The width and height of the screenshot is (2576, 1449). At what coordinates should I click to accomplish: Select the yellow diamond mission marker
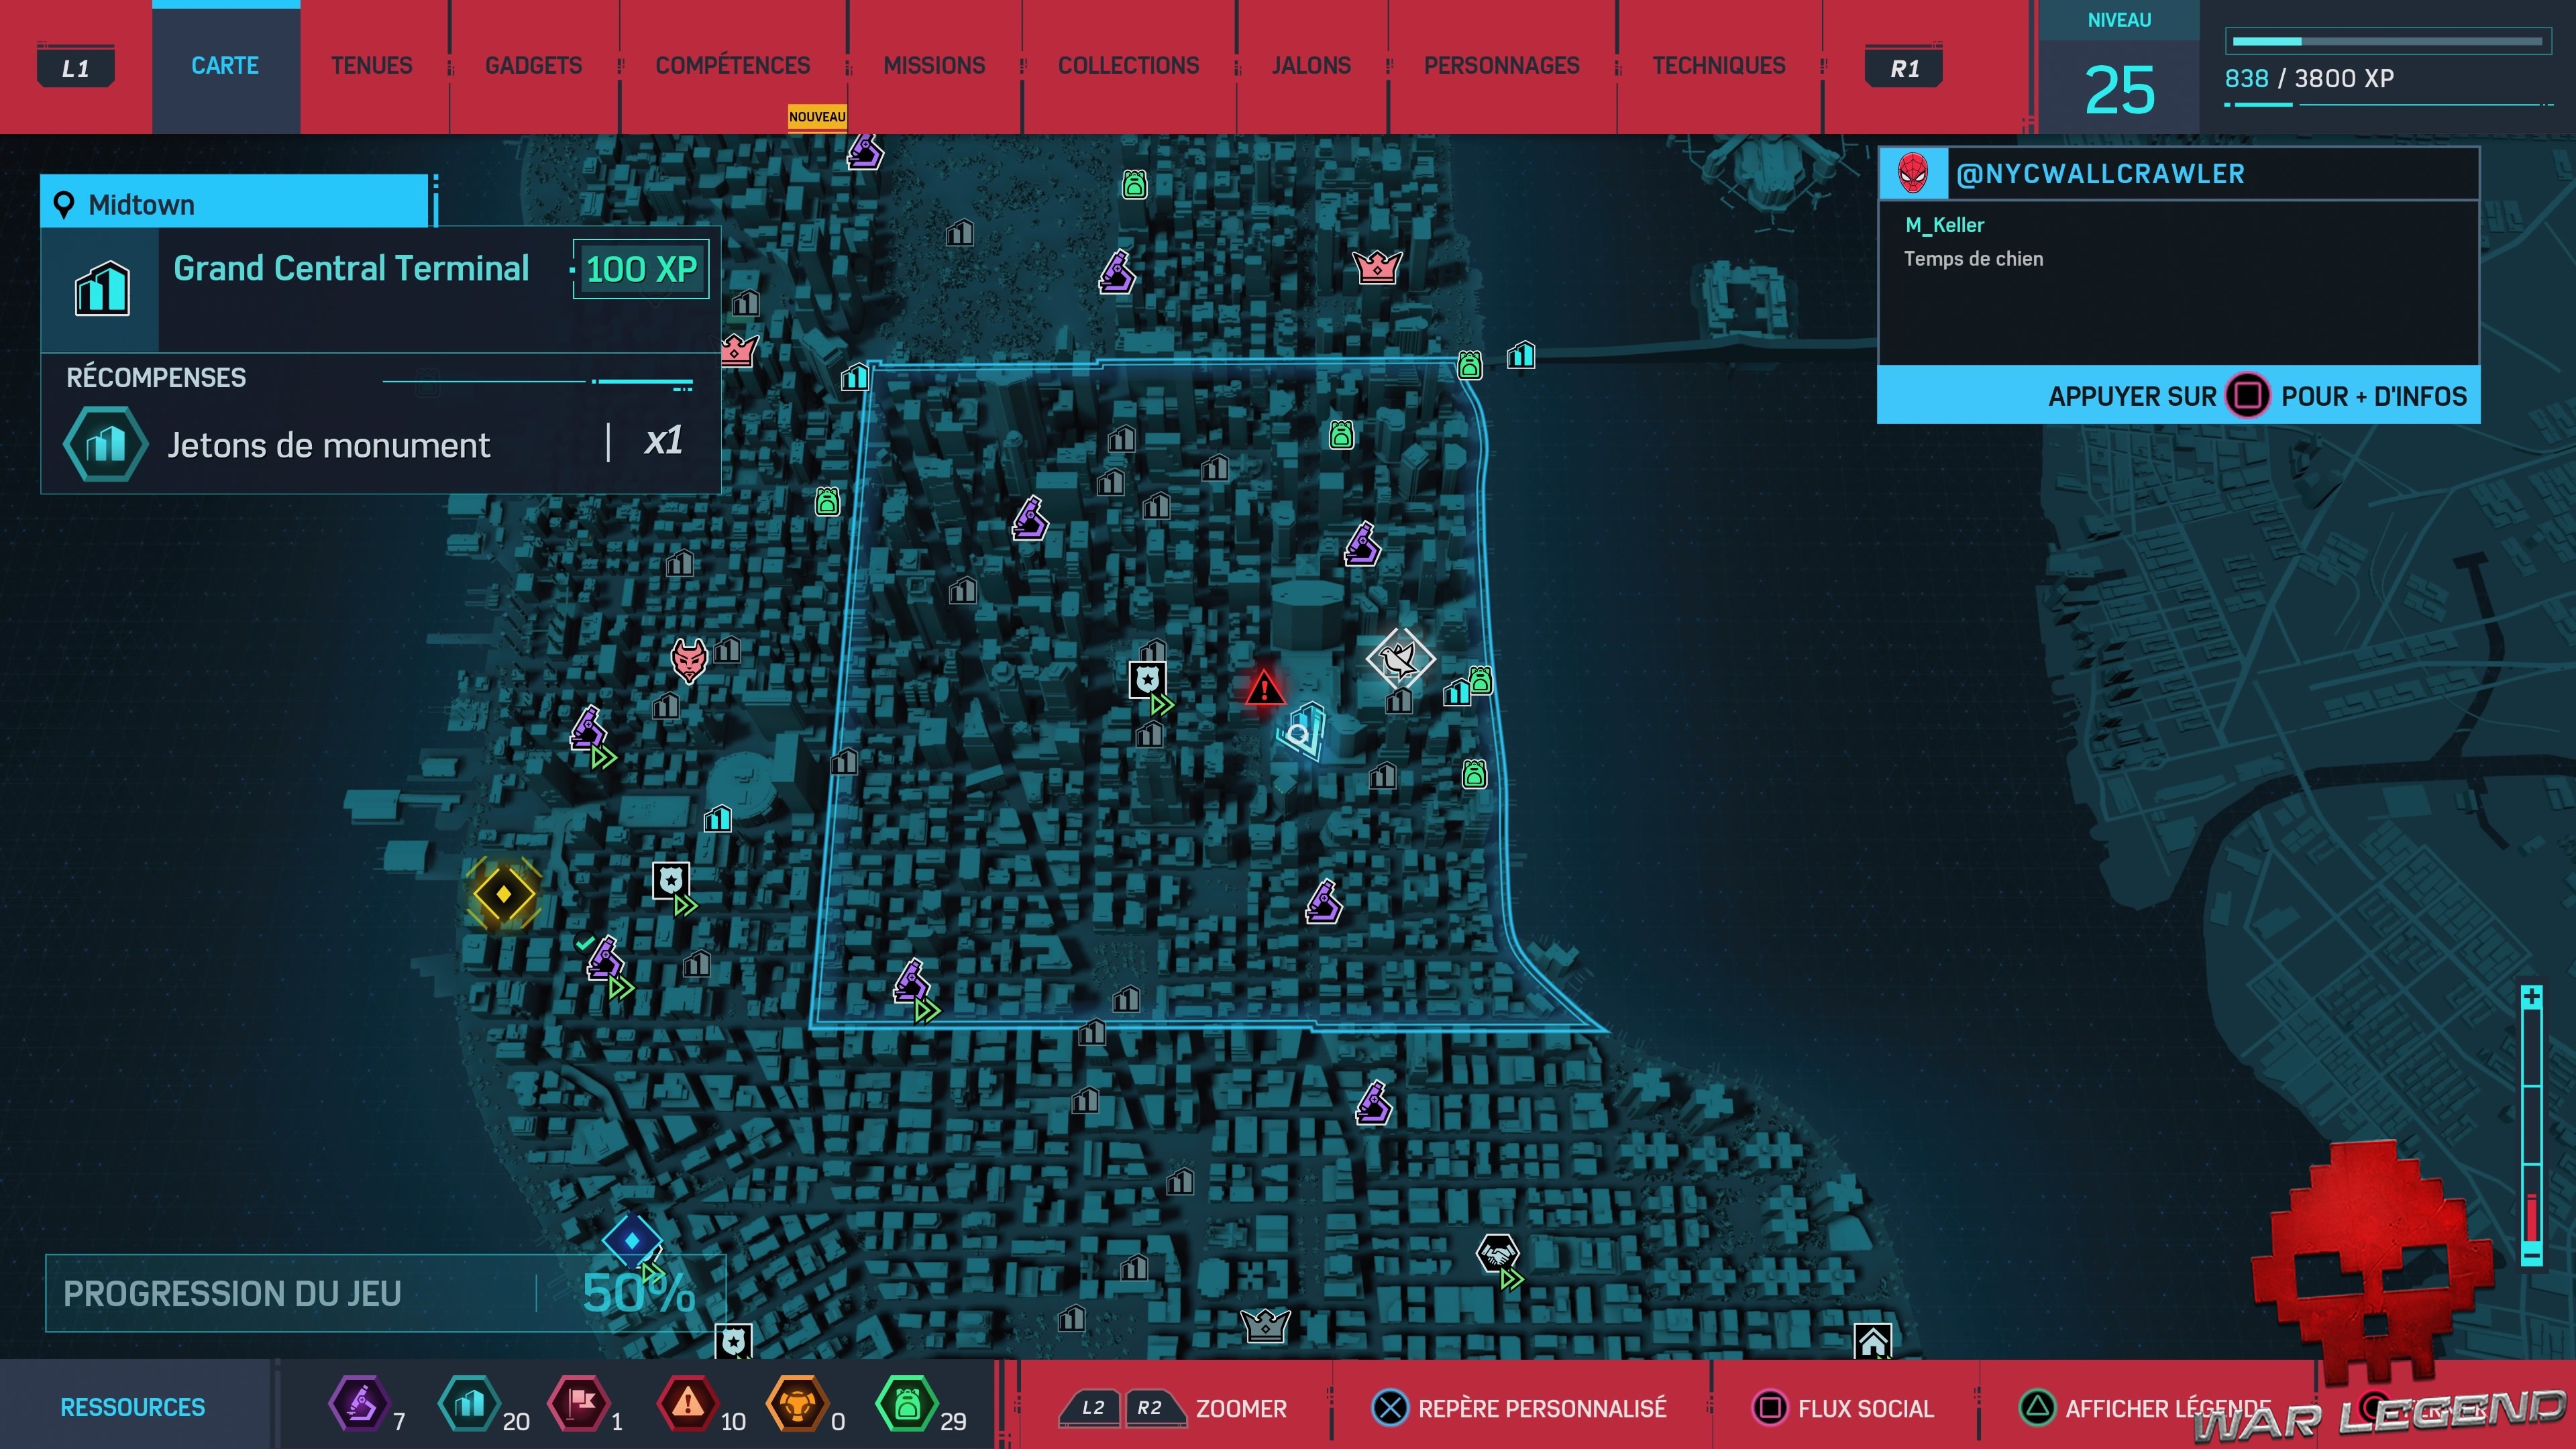[x=503, y=893]
